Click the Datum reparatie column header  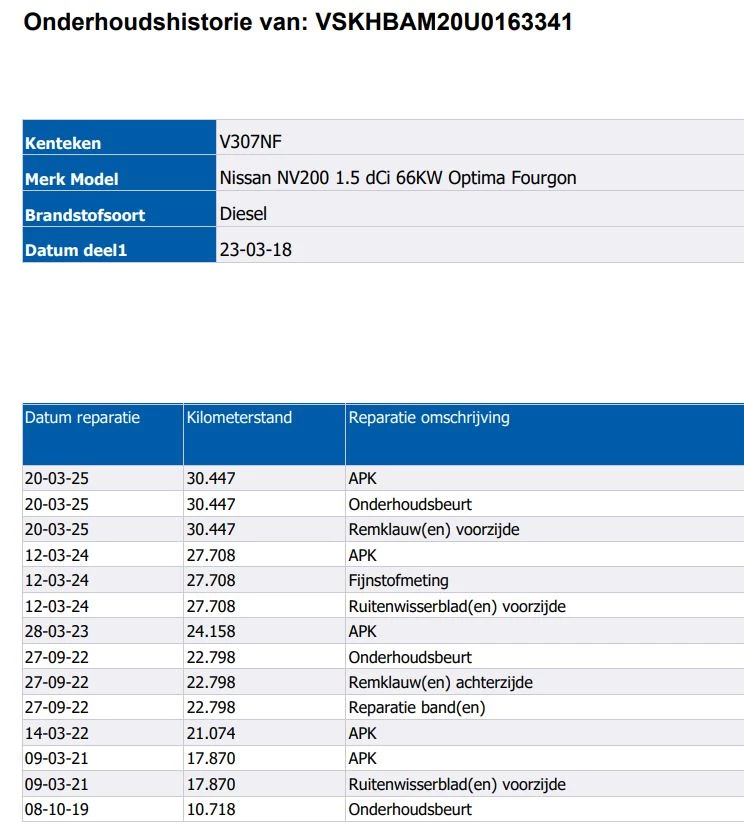[x=83, y=418]
